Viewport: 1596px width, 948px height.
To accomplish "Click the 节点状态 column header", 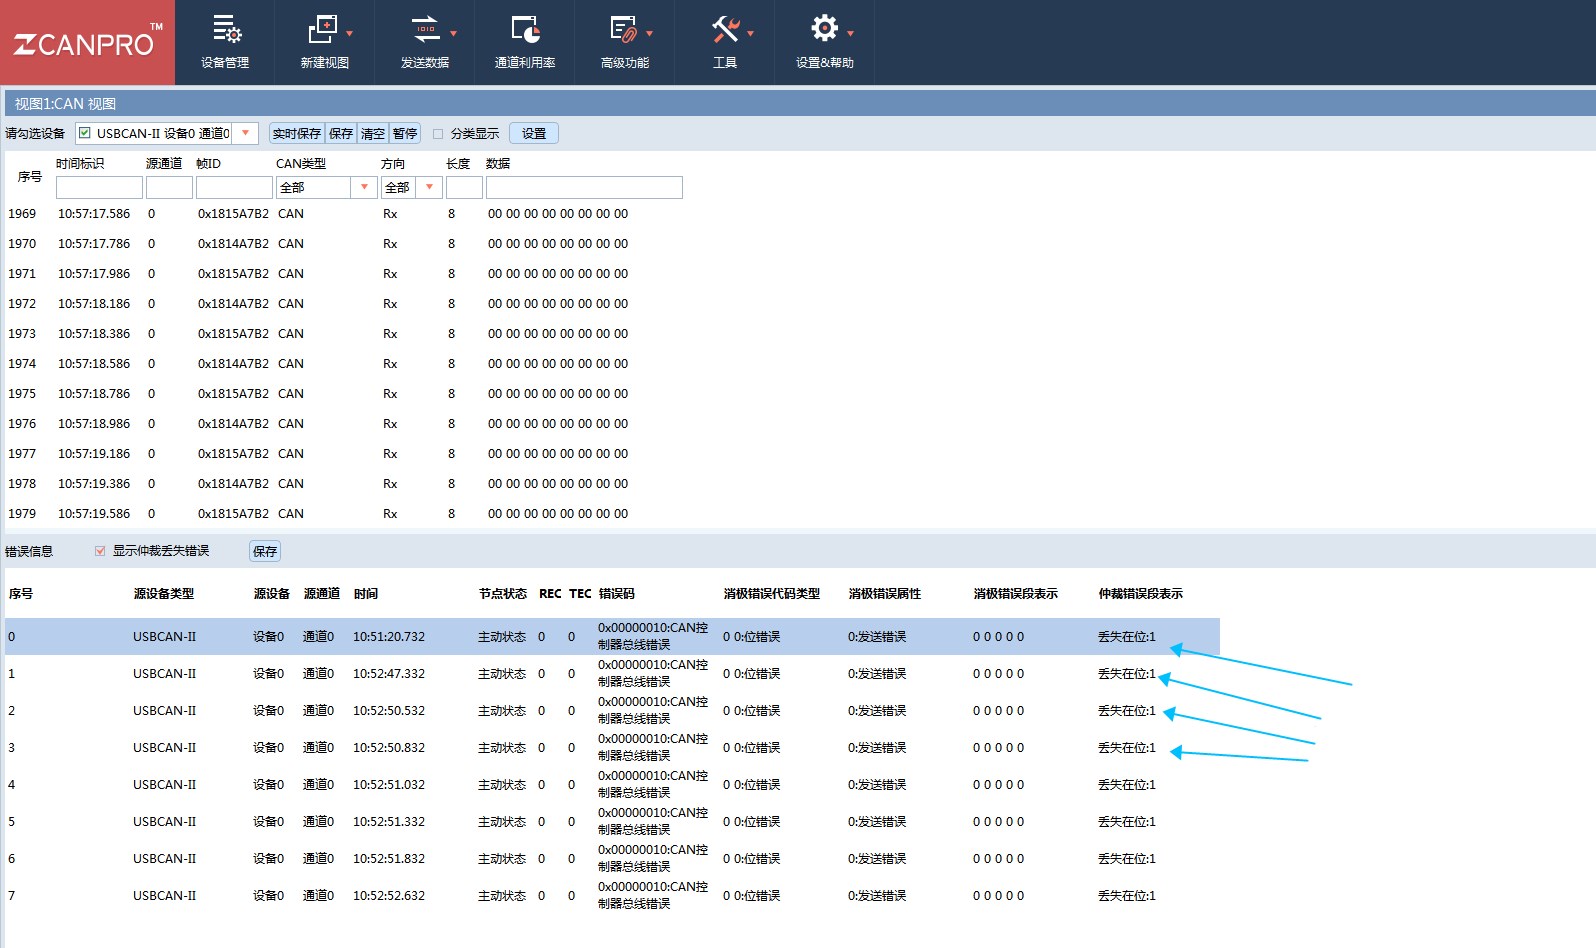I will [503, 594].
